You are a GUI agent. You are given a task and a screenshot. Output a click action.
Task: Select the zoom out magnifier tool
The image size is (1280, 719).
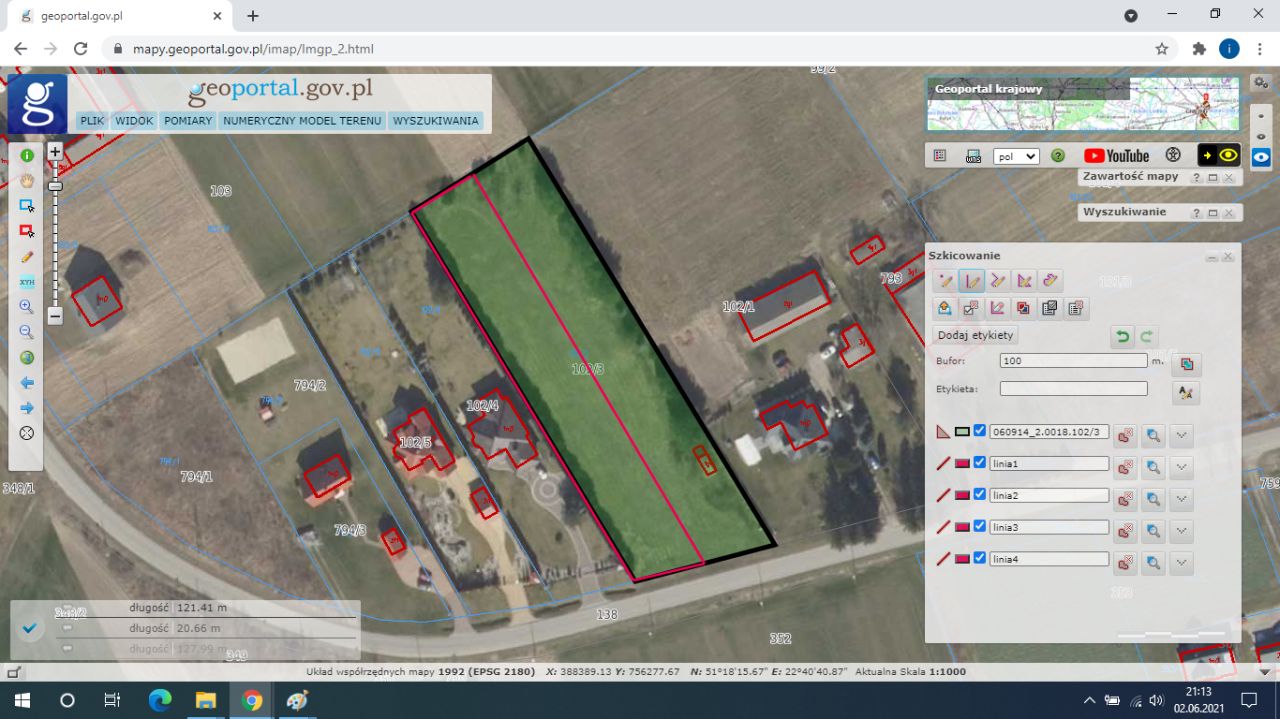(27, 332)
